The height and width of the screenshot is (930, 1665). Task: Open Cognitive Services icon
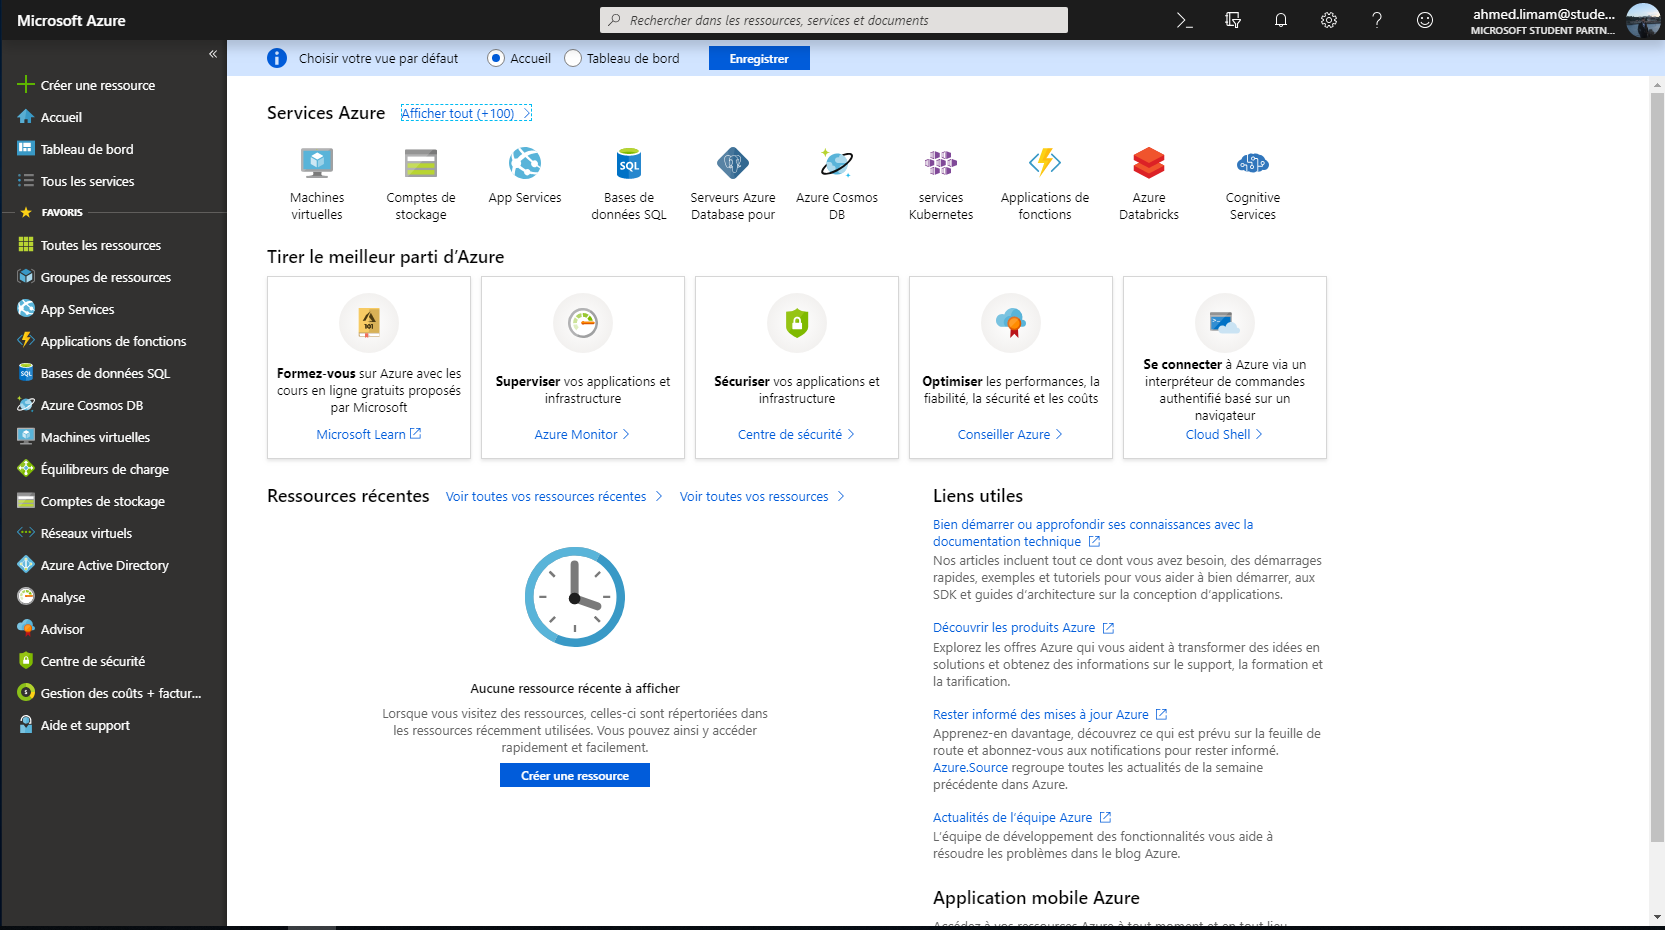point(1253,163)
